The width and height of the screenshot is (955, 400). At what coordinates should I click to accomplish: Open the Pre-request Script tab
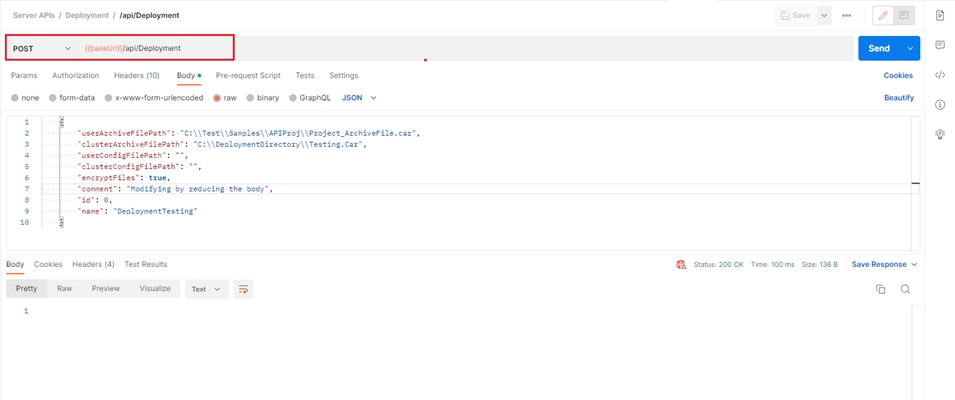248,75
